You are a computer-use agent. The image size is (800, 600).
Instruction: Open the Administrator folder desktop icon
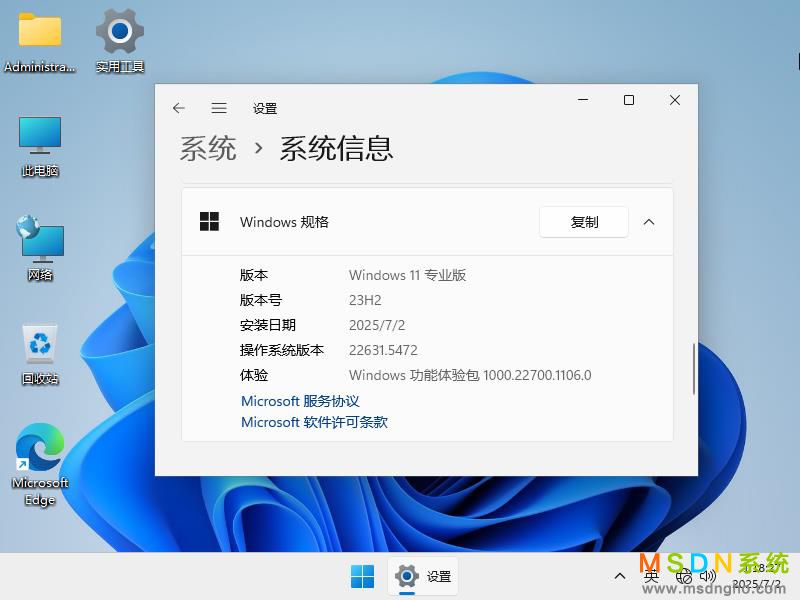pyautogui.click(x=40, y=42)
